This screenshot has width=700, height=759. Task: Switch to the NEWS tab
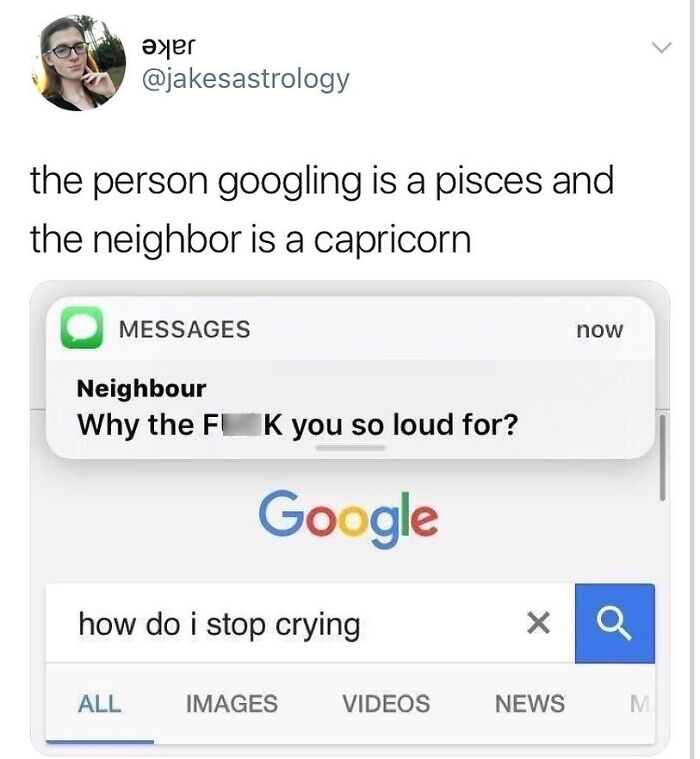(530, 704)
